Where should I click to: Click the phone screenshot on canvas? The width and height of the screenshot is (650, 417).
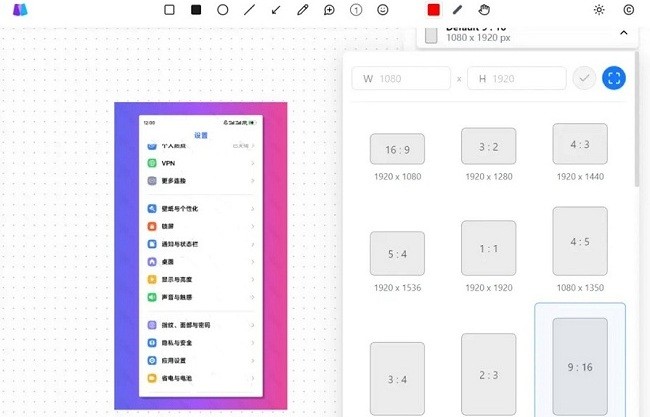tap(201, 256)
